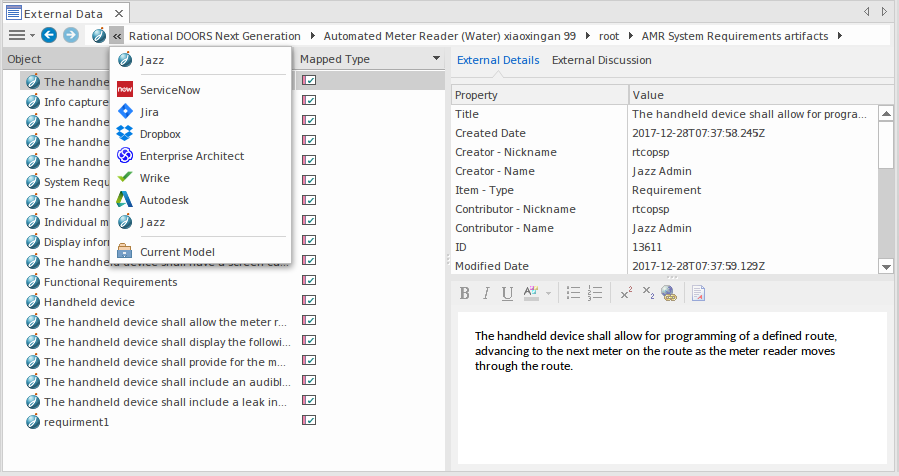Apply subscript formatting

[648, 293]
